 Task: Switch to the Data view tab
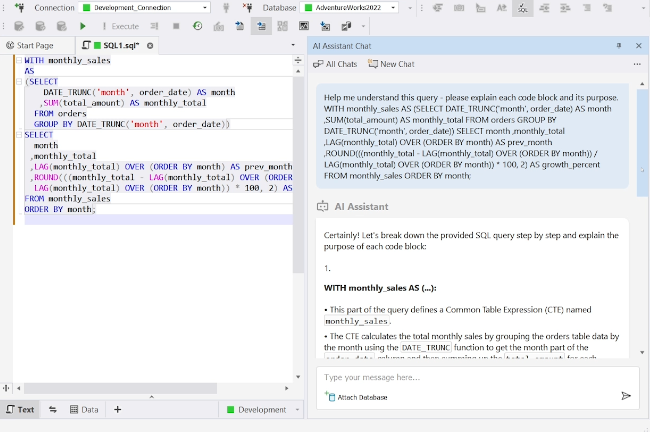[84, 410]
